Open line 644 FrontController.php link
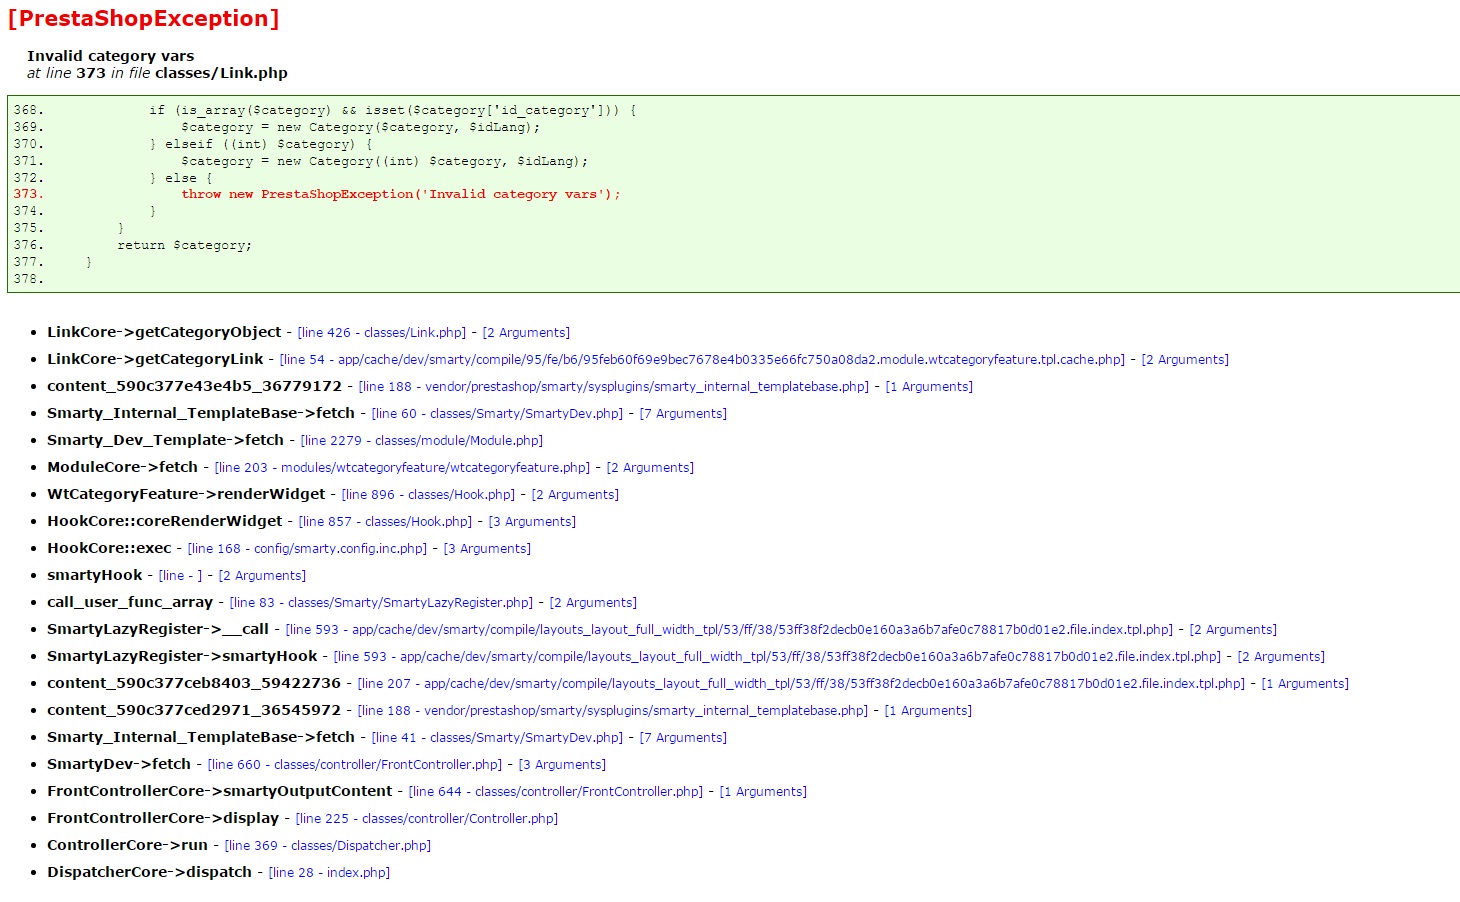 (556, 792)
